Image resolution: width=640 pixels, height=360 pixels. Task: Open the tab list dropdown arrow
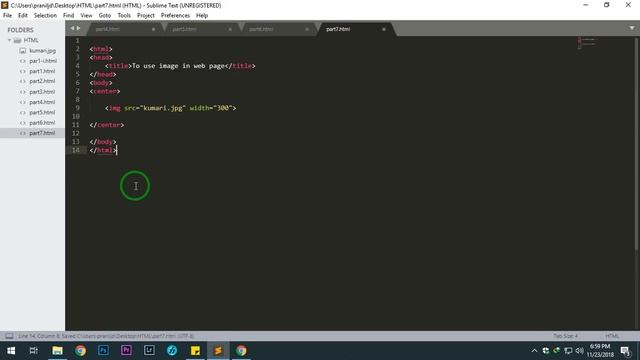coord(632,28)
